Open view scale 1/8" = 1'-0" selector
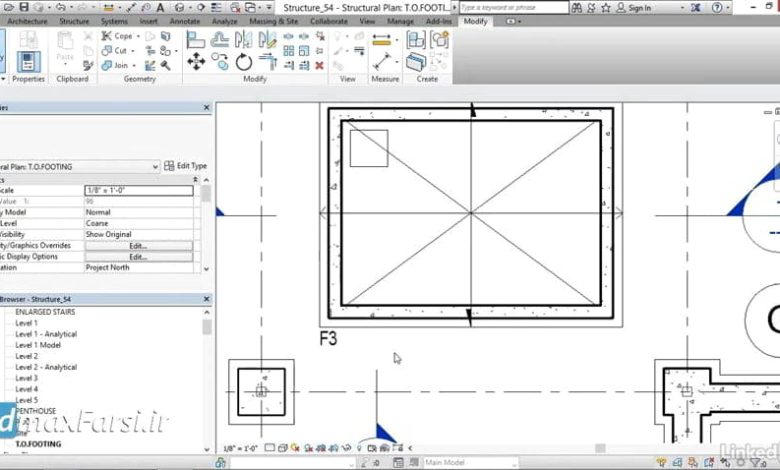780x470 pixels. 240,448
